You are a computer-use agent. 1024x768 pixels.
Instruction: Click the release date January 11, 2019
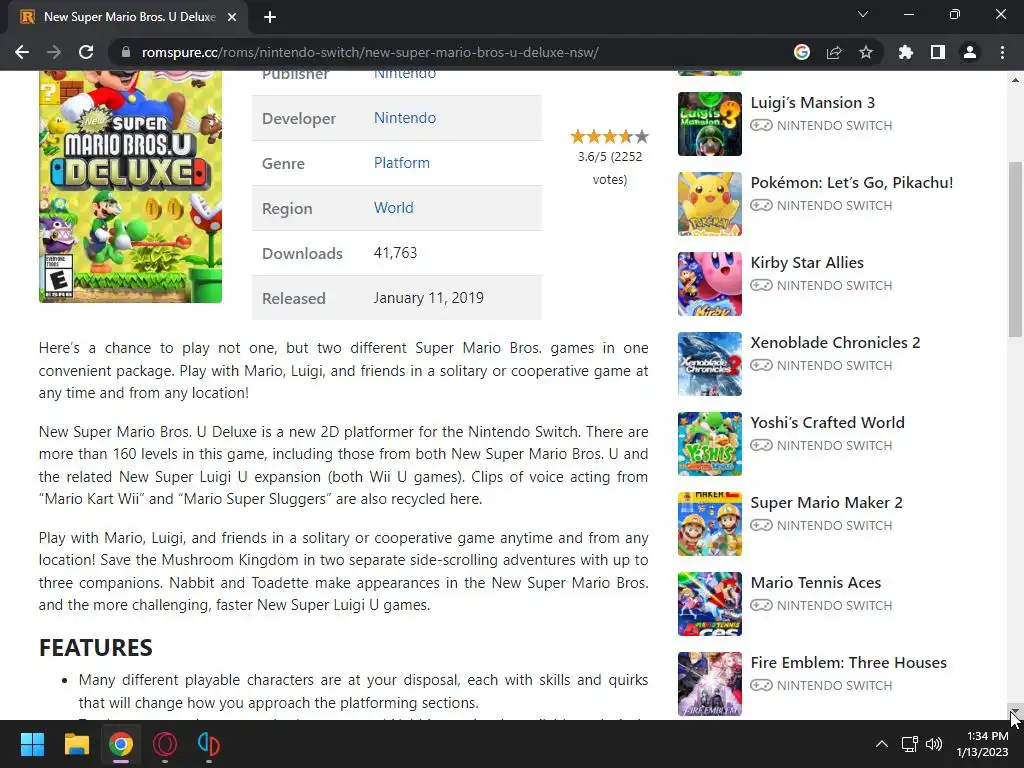click(428, 298)
